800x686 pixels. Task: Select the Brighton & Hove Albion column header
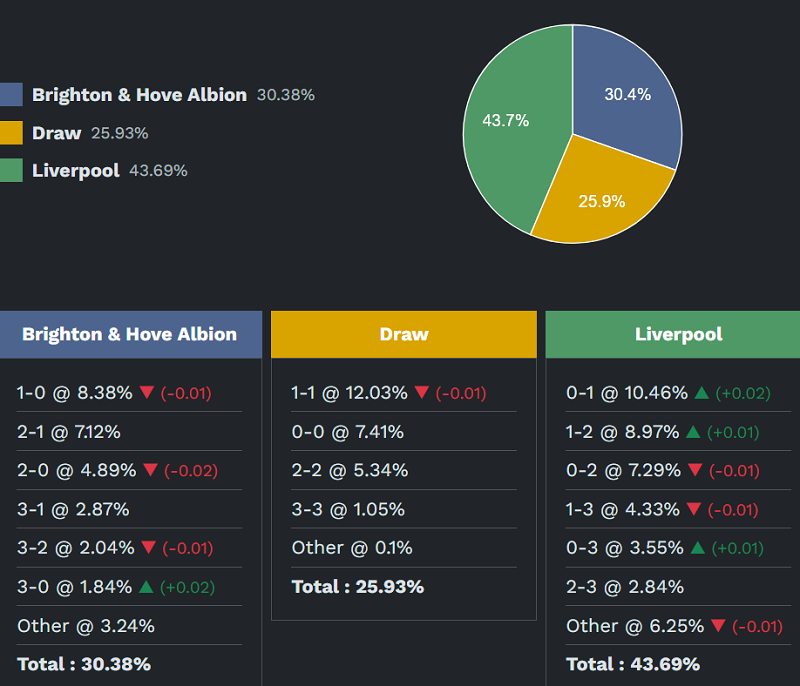pos(130,334)
